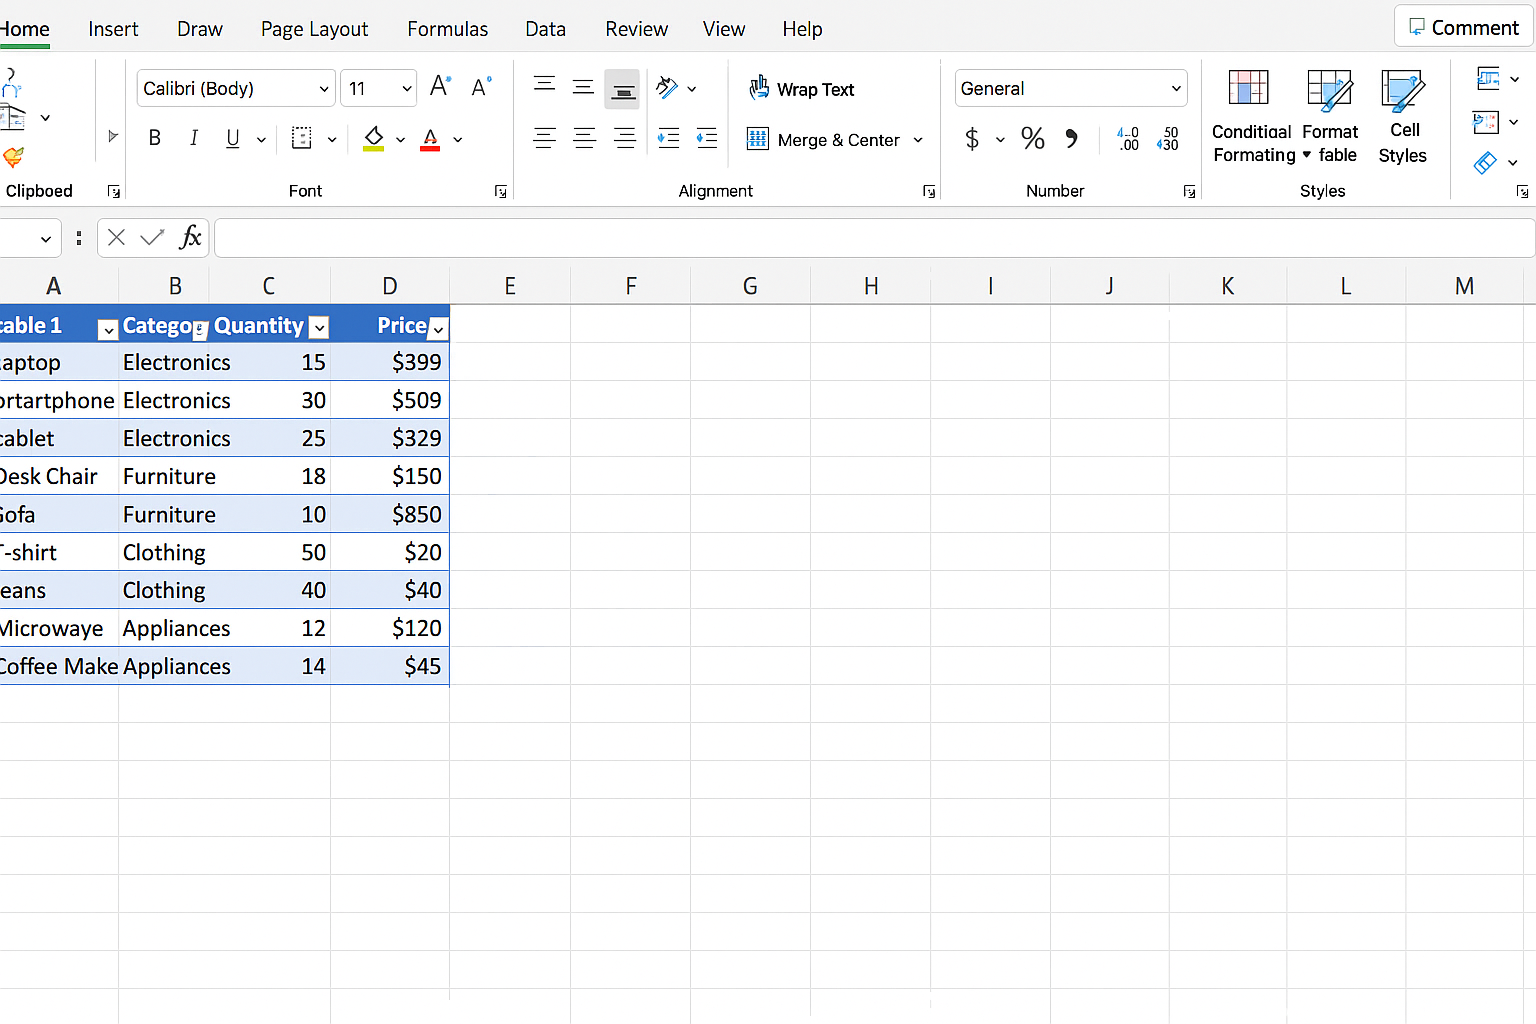Switch to Page Layout tab
This screenshot has width=1536, height=1024.
[314, 29]
